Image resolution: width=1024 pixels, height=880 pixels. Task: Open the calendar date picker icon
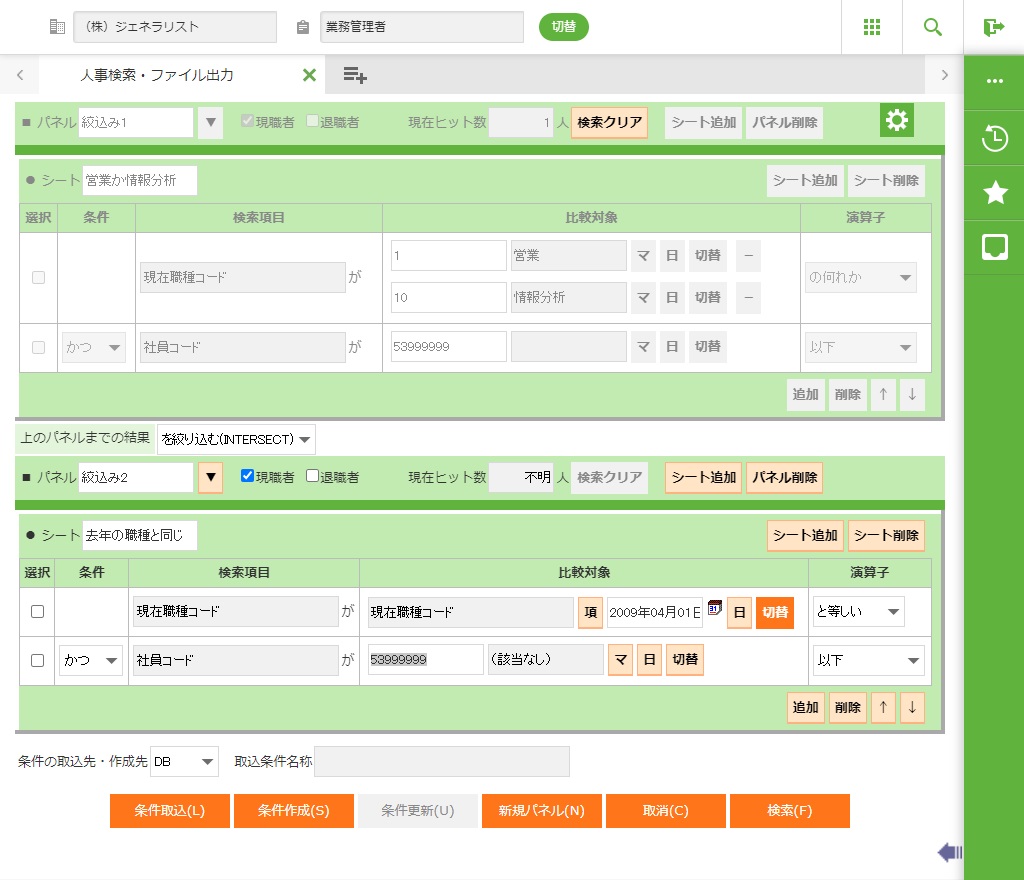pos(715,608)
